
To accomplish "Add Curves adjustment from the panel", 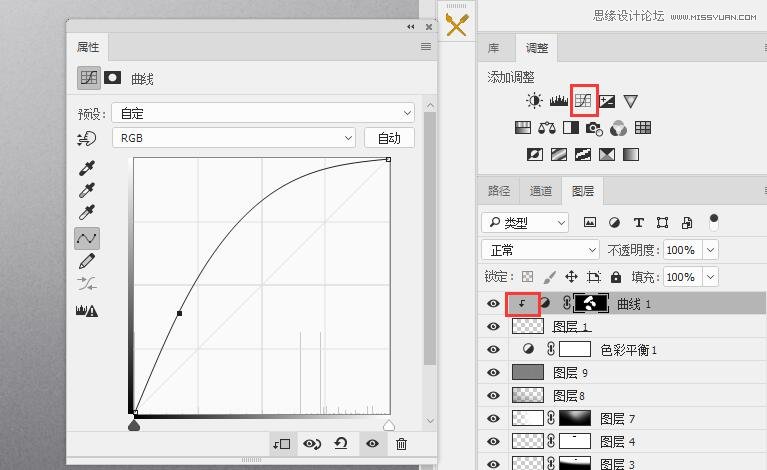I will pyautogui.click(x=583, y=101).
